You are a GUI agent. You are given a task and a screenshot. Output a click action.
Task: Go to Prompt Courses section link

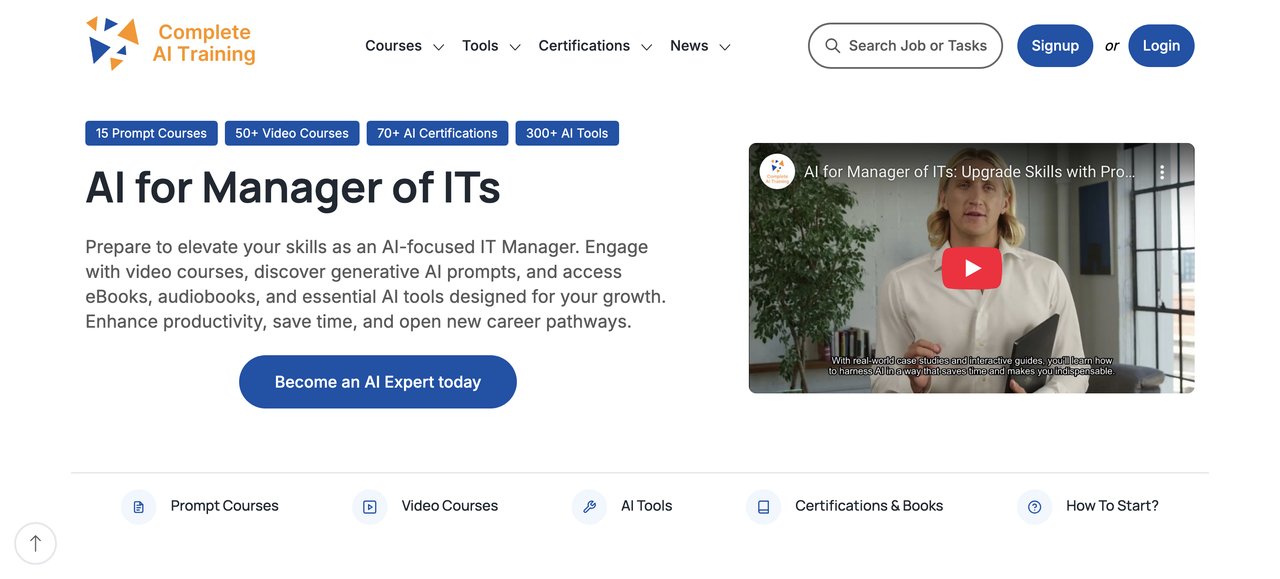click(224, 506)
